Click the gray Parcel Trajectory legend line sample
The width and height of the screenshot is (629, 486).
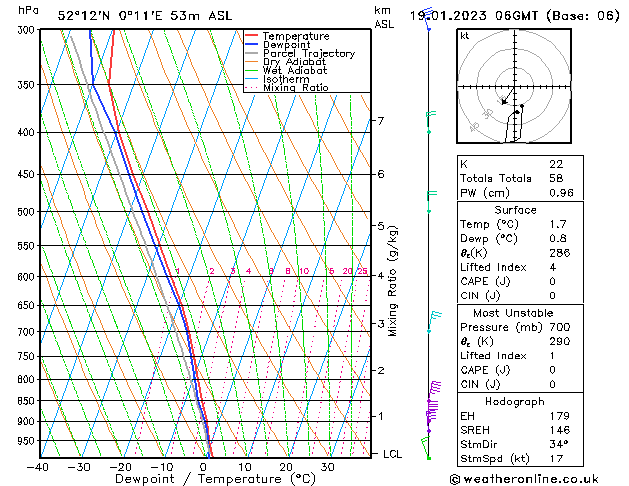[252, 53]
